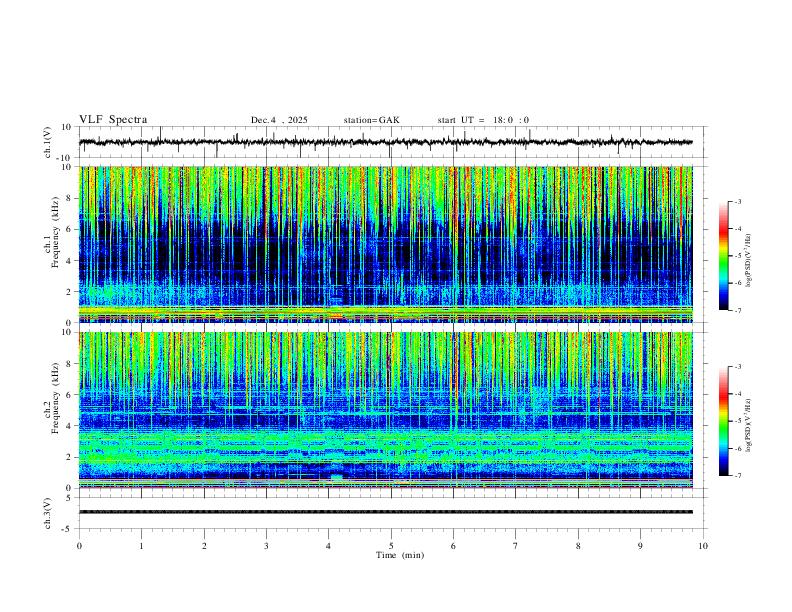The height and width of the screenshot is (612, 792).
Task: Click the "Time (min)" axis title
Action: click(400, 555)
